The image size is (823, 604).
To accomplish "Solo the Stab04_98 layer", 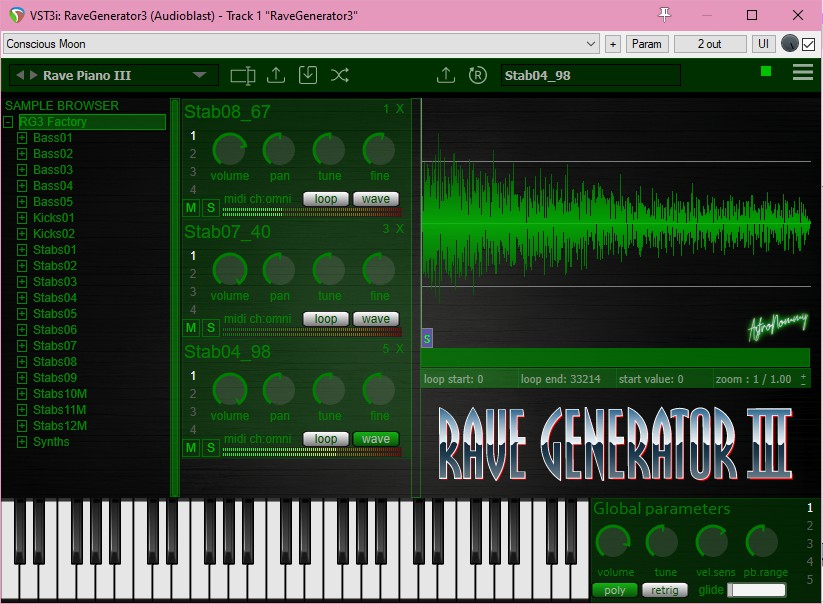I will (210, 448).
